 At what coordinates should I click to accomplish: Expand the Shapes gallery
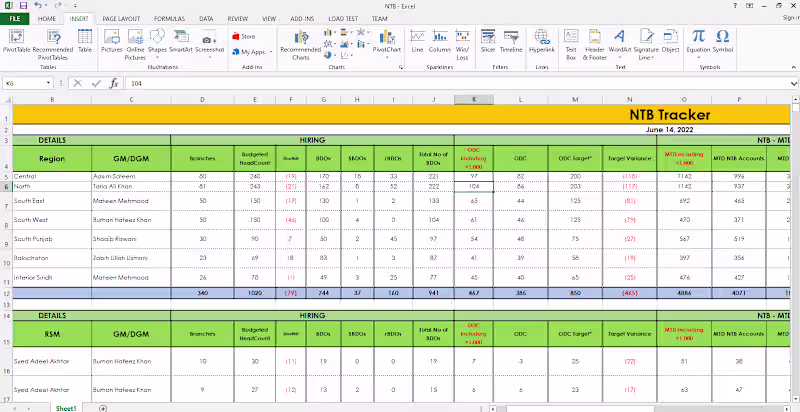pyautogui.click(x=157, y=58)
